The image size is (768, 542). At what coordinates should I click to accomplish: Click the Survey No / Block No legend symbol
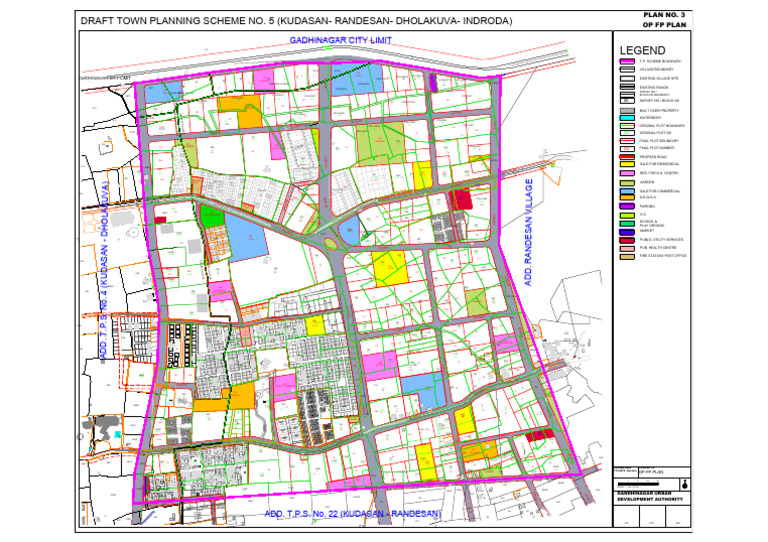pos(627,101)
